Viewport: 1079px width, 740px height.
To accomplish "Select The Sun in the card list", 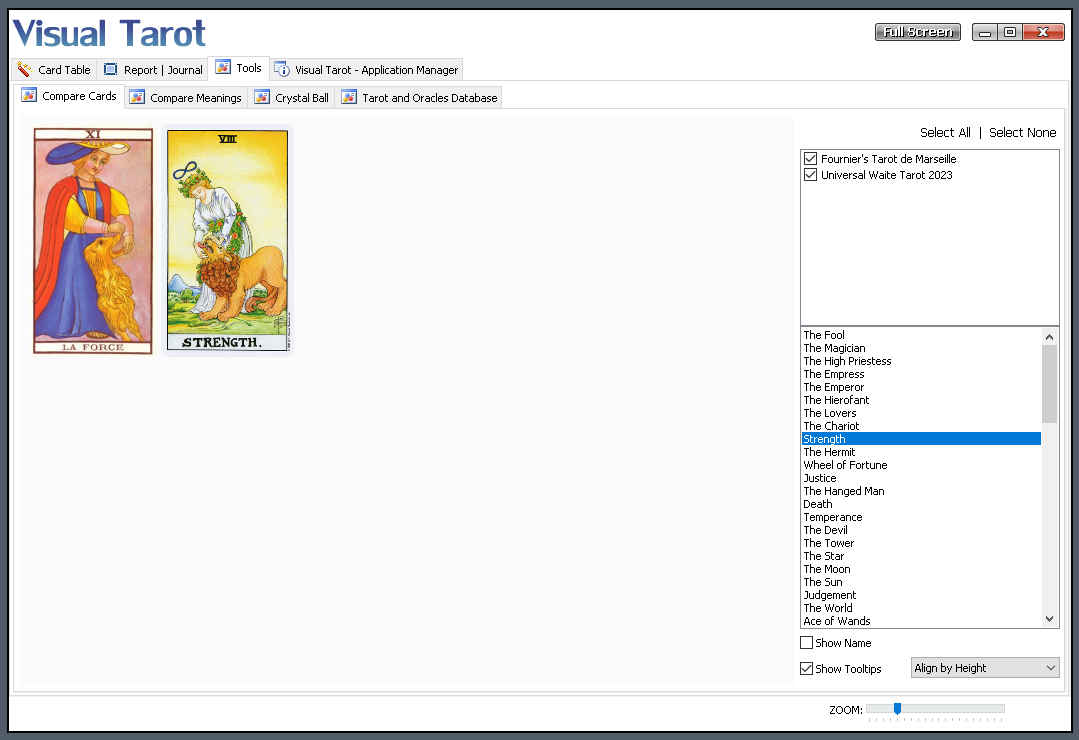I will click(x=921, y=582).
